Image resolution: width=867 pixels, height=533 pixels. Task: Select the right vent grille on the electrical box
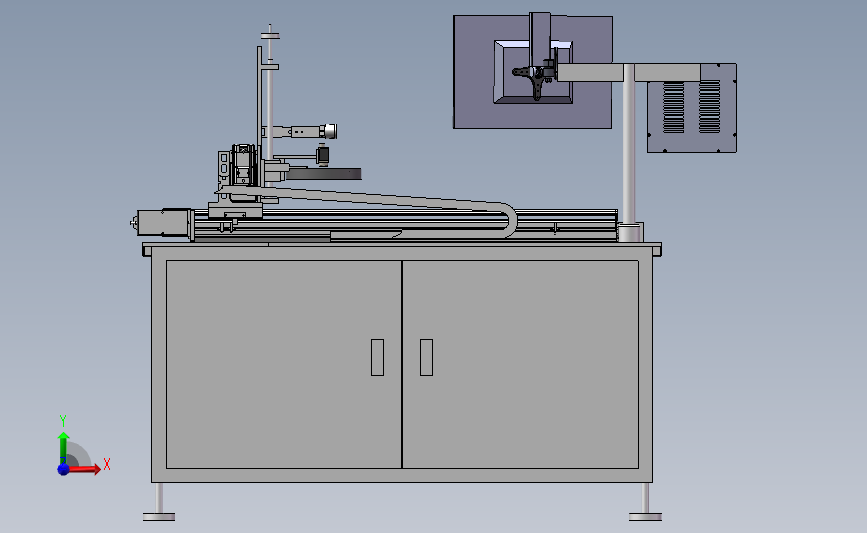pyautogui.click(x=709, y=107)
